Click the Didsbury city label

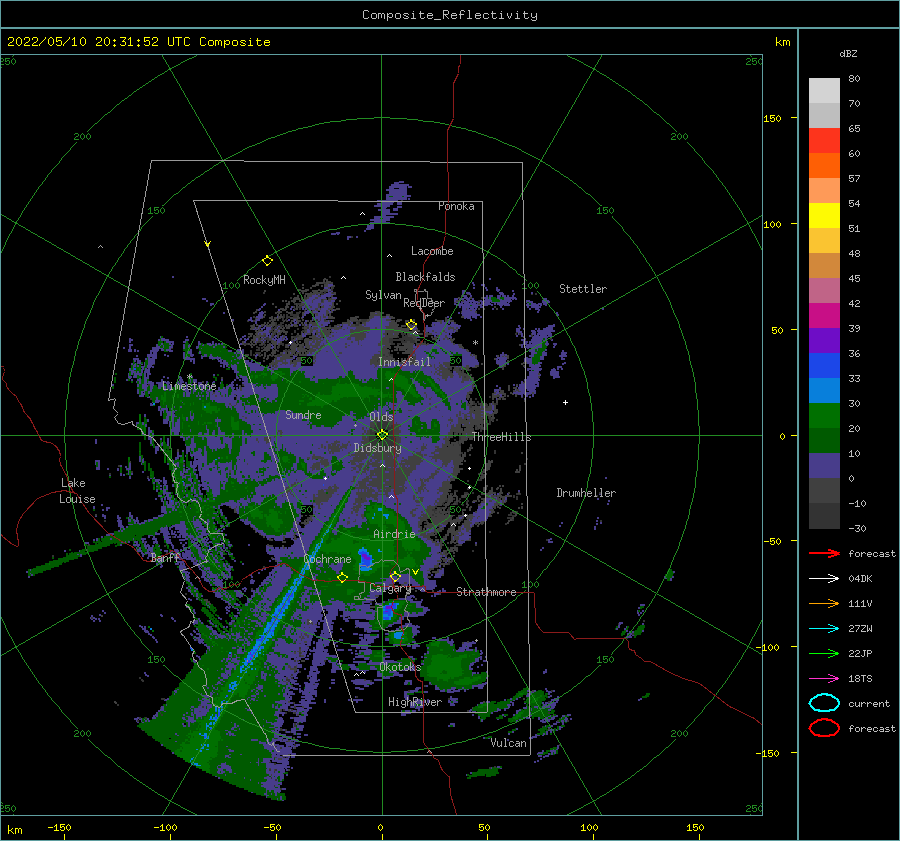tap(378, 448)
